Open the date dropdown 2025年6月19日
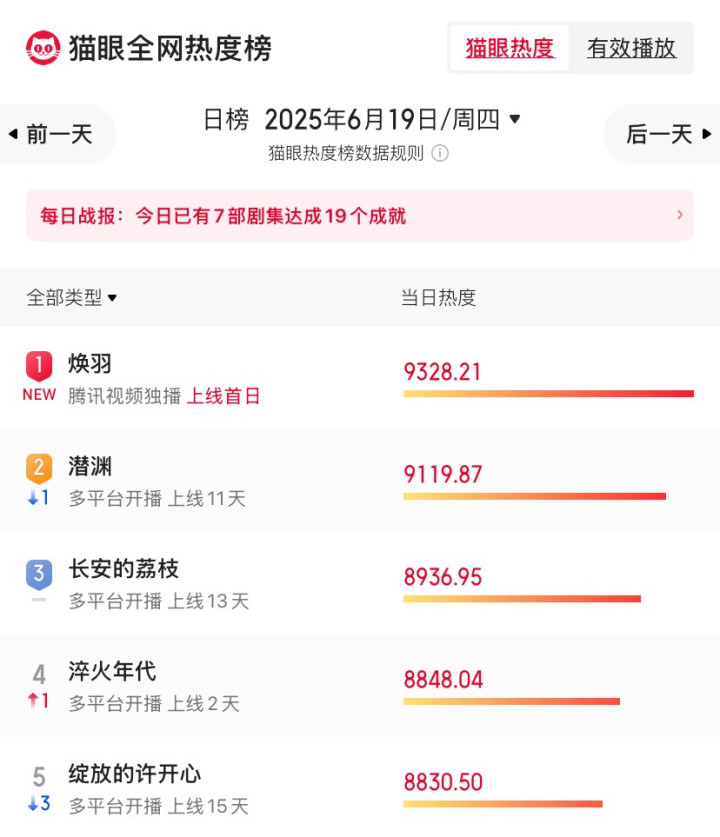The image size is (720, 837). [x=392, y=119]
